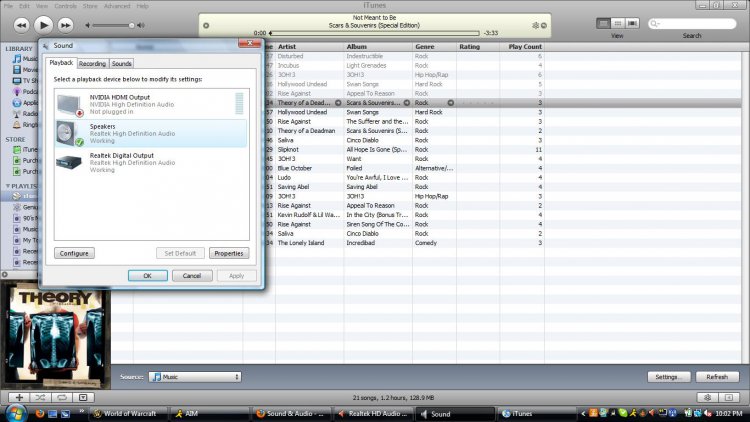Sort by Rating column header

(478, 47)
